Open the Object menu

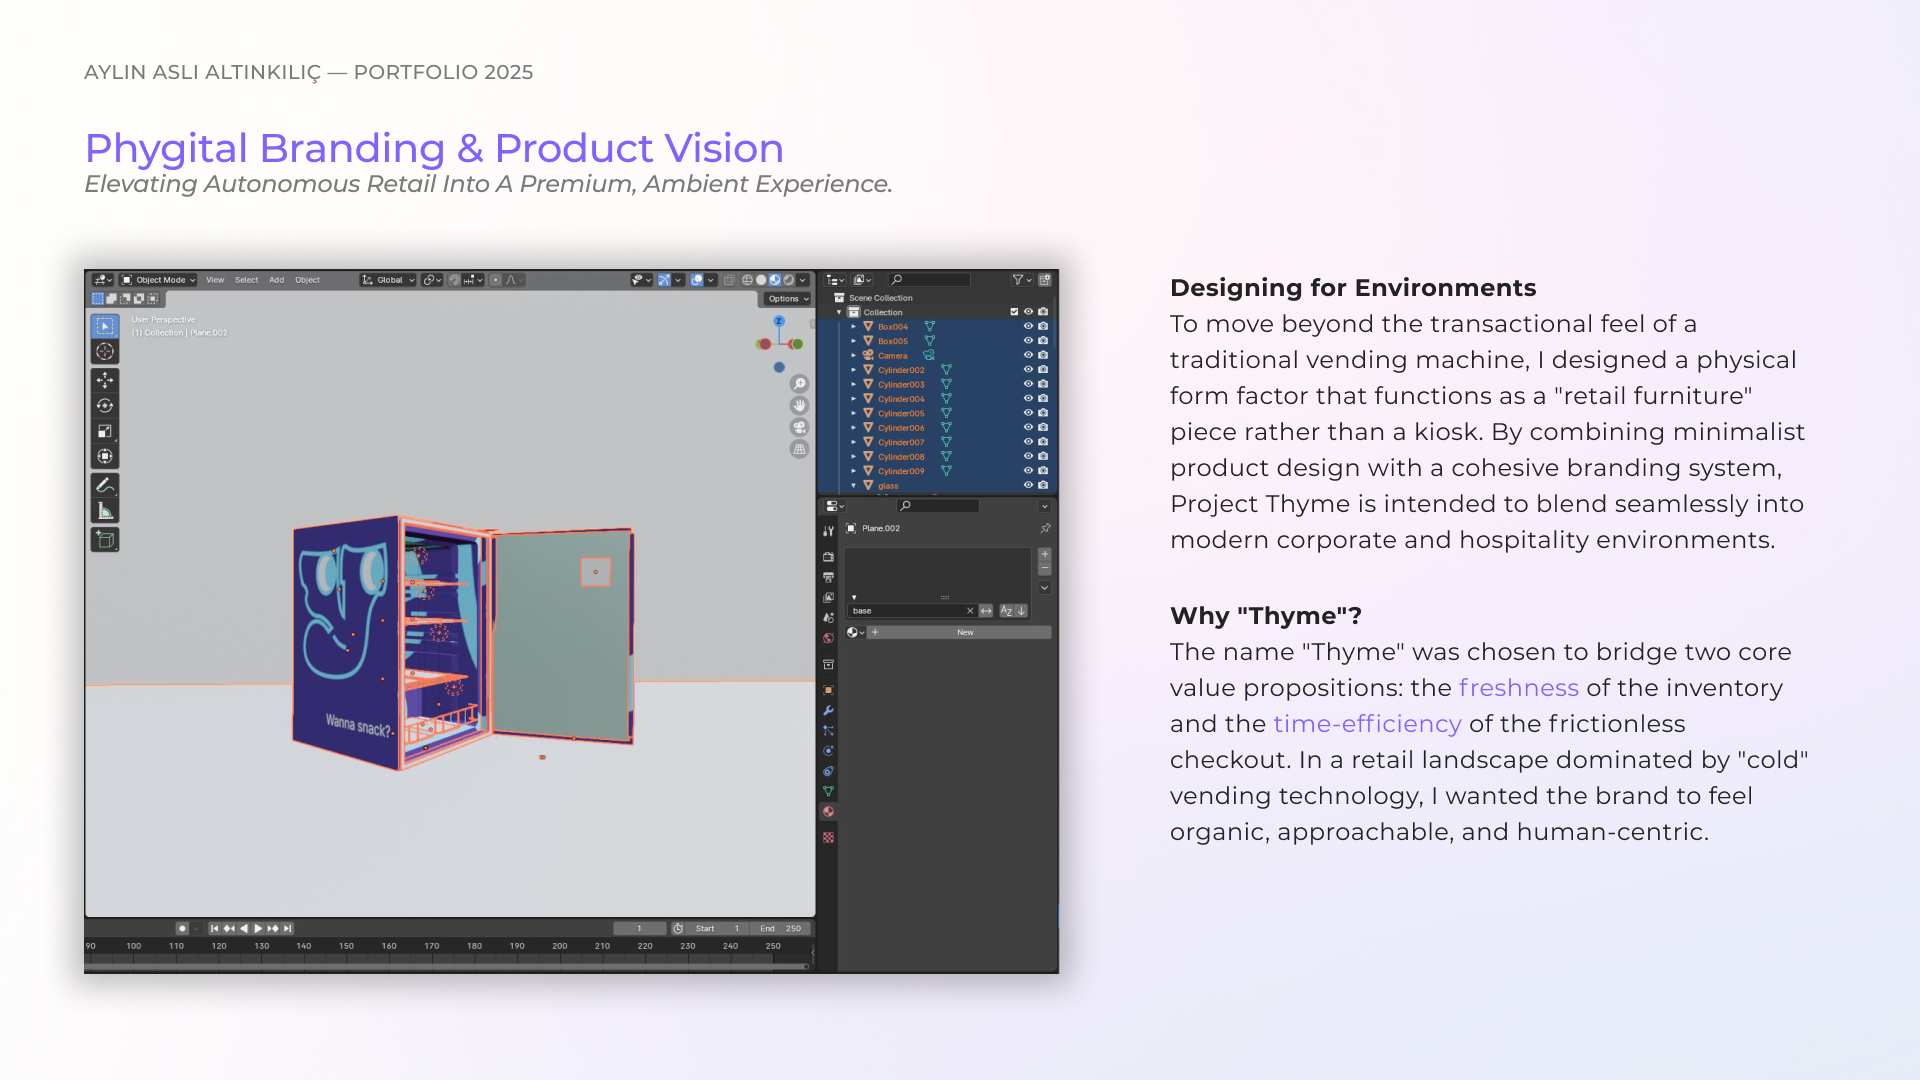[307, 280]
